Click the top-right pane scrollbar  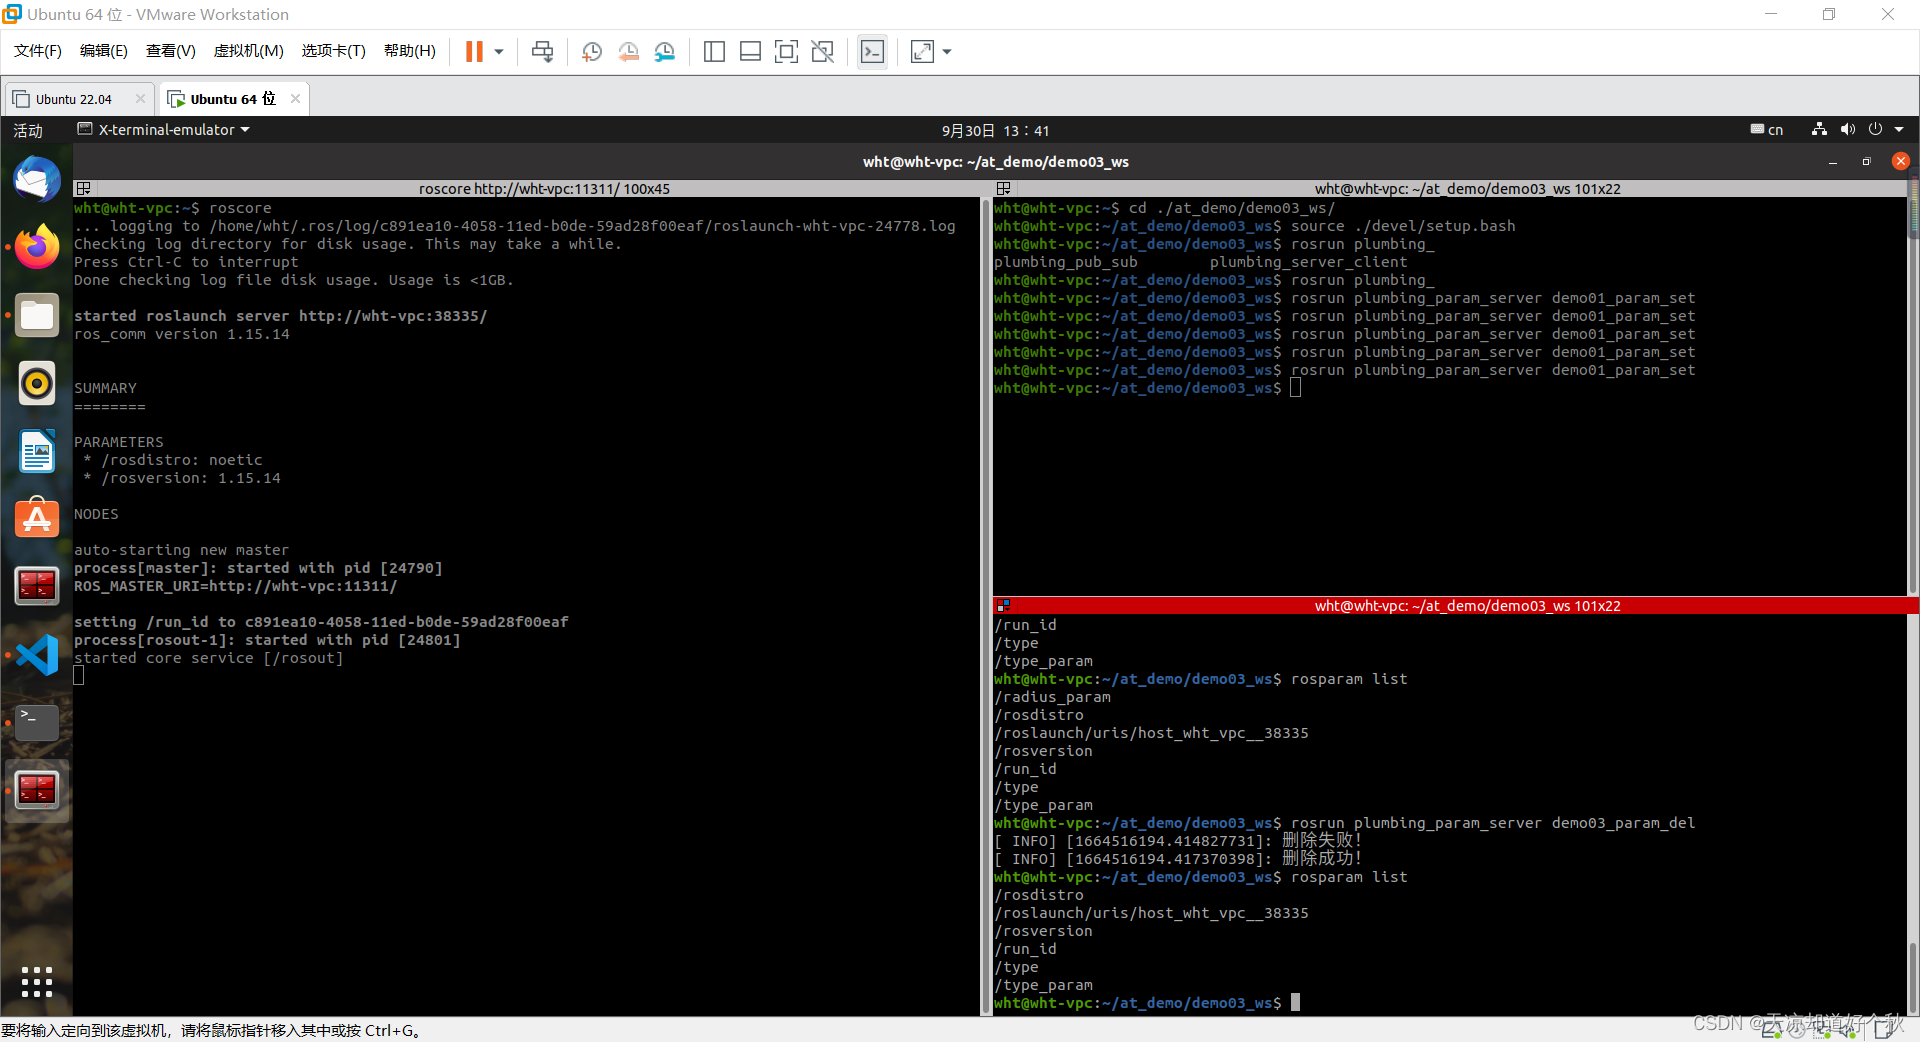[x=1914, y=395]
